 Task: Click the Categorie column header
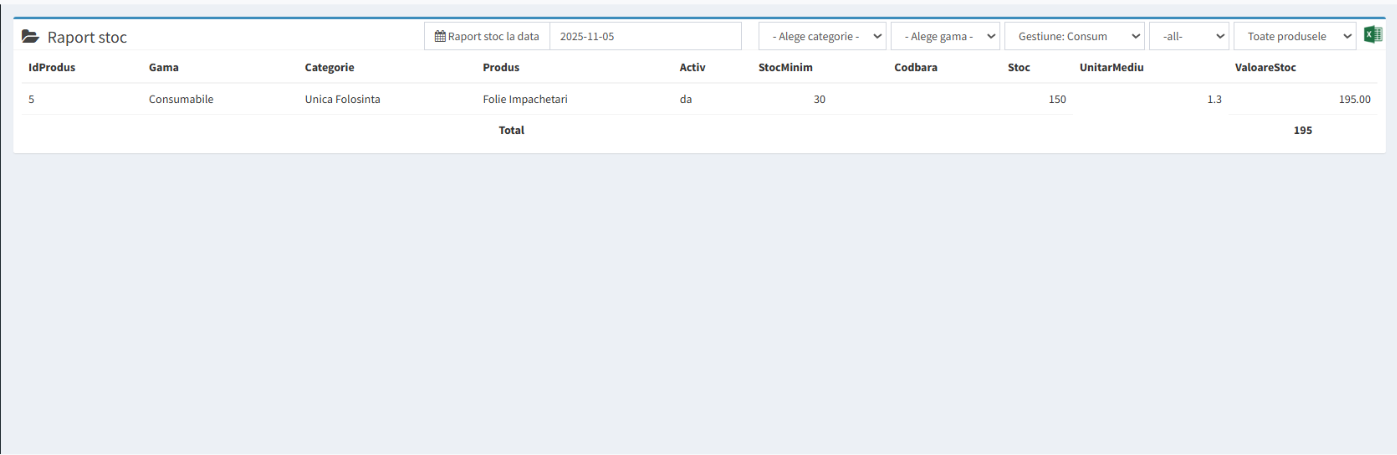point(330,68)
